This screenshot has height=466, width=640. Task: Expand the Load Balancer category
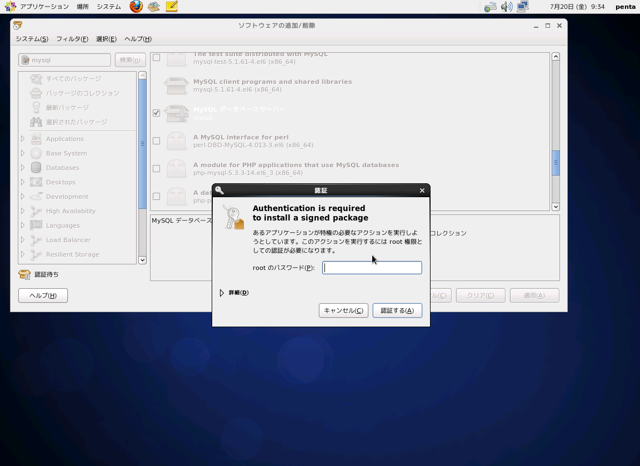click(23, 240)
